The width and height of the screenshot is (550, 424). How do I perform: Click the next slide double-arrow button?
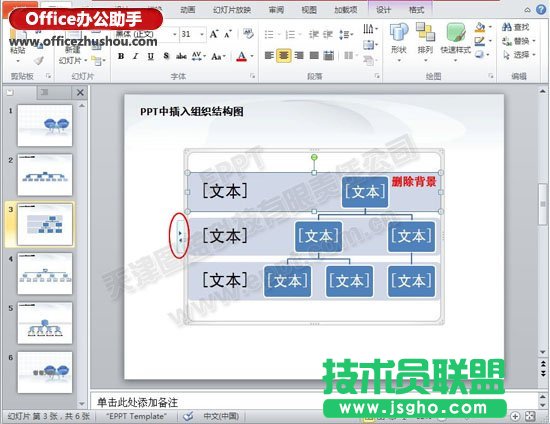543,373
